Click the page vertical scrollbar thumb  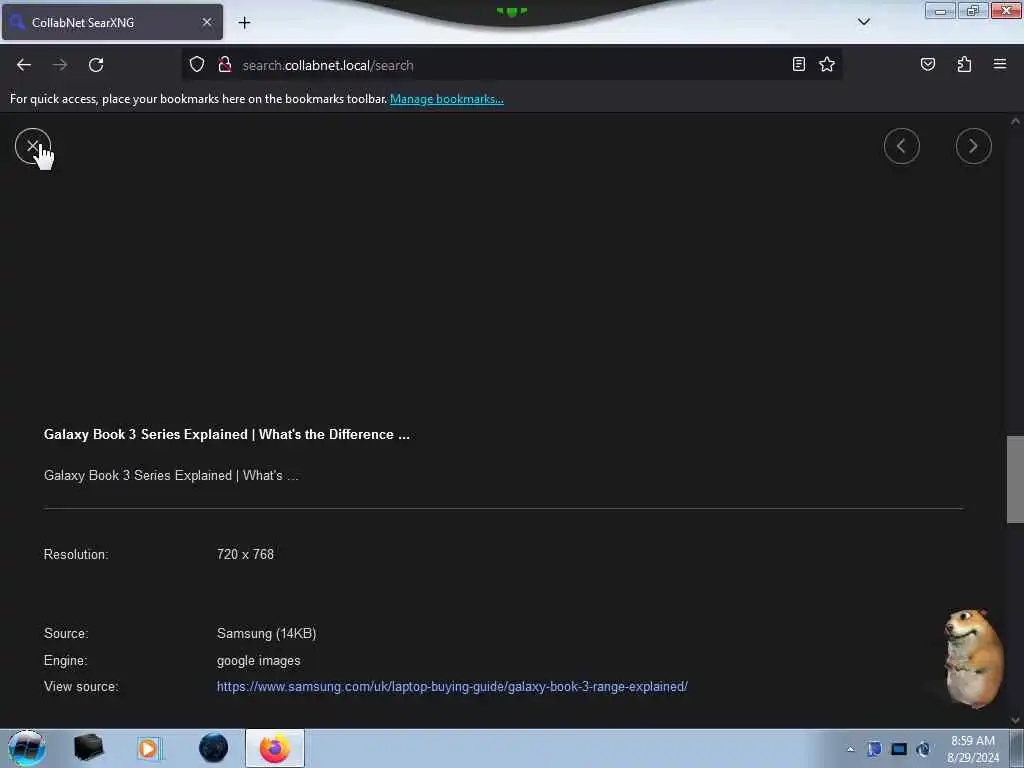point(1015,479)
